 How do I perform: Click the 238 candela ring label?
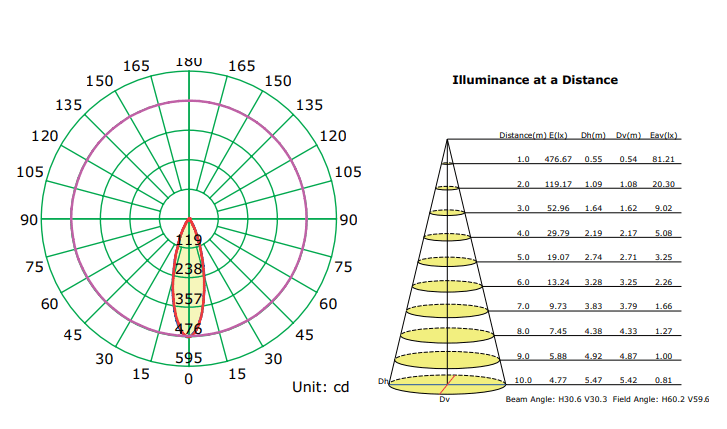(x=189, y=269)
